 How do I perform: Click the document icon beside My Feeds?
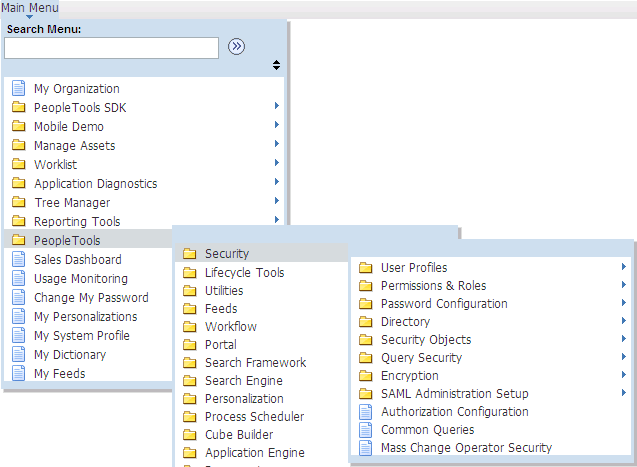pos(18,373)
